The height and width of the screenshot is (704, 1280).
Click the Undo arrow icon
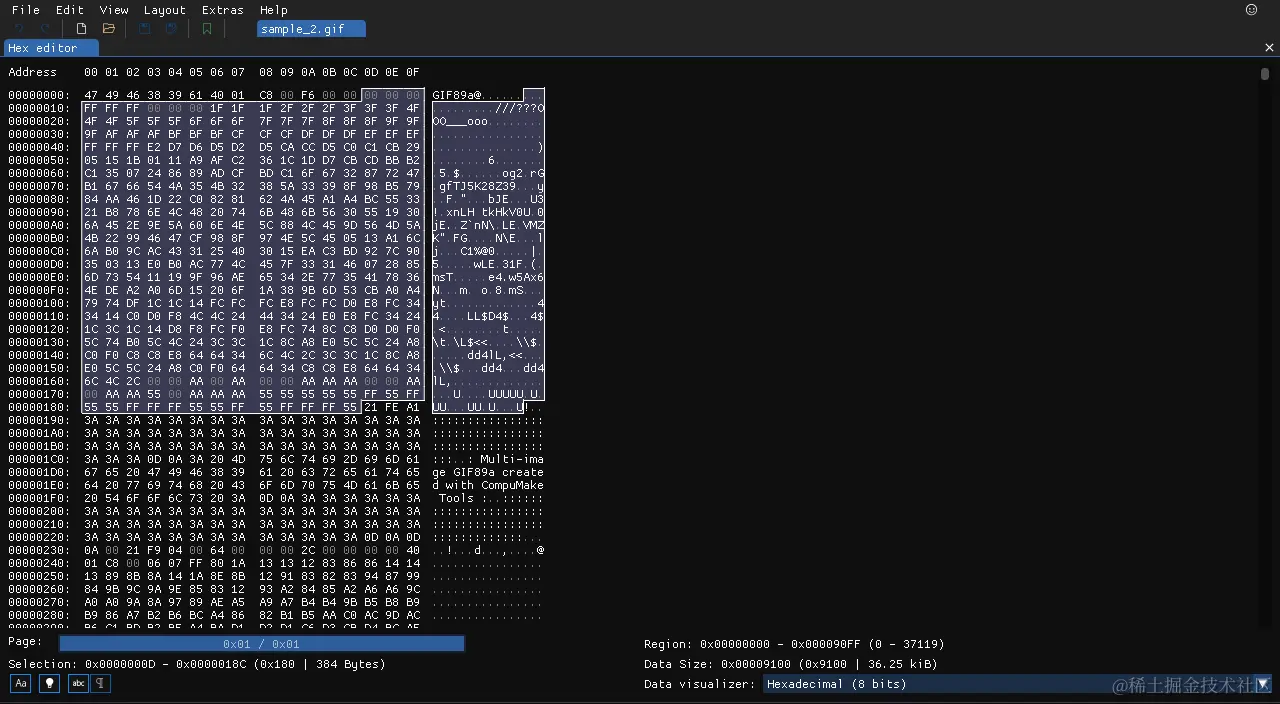click(18, 29)
